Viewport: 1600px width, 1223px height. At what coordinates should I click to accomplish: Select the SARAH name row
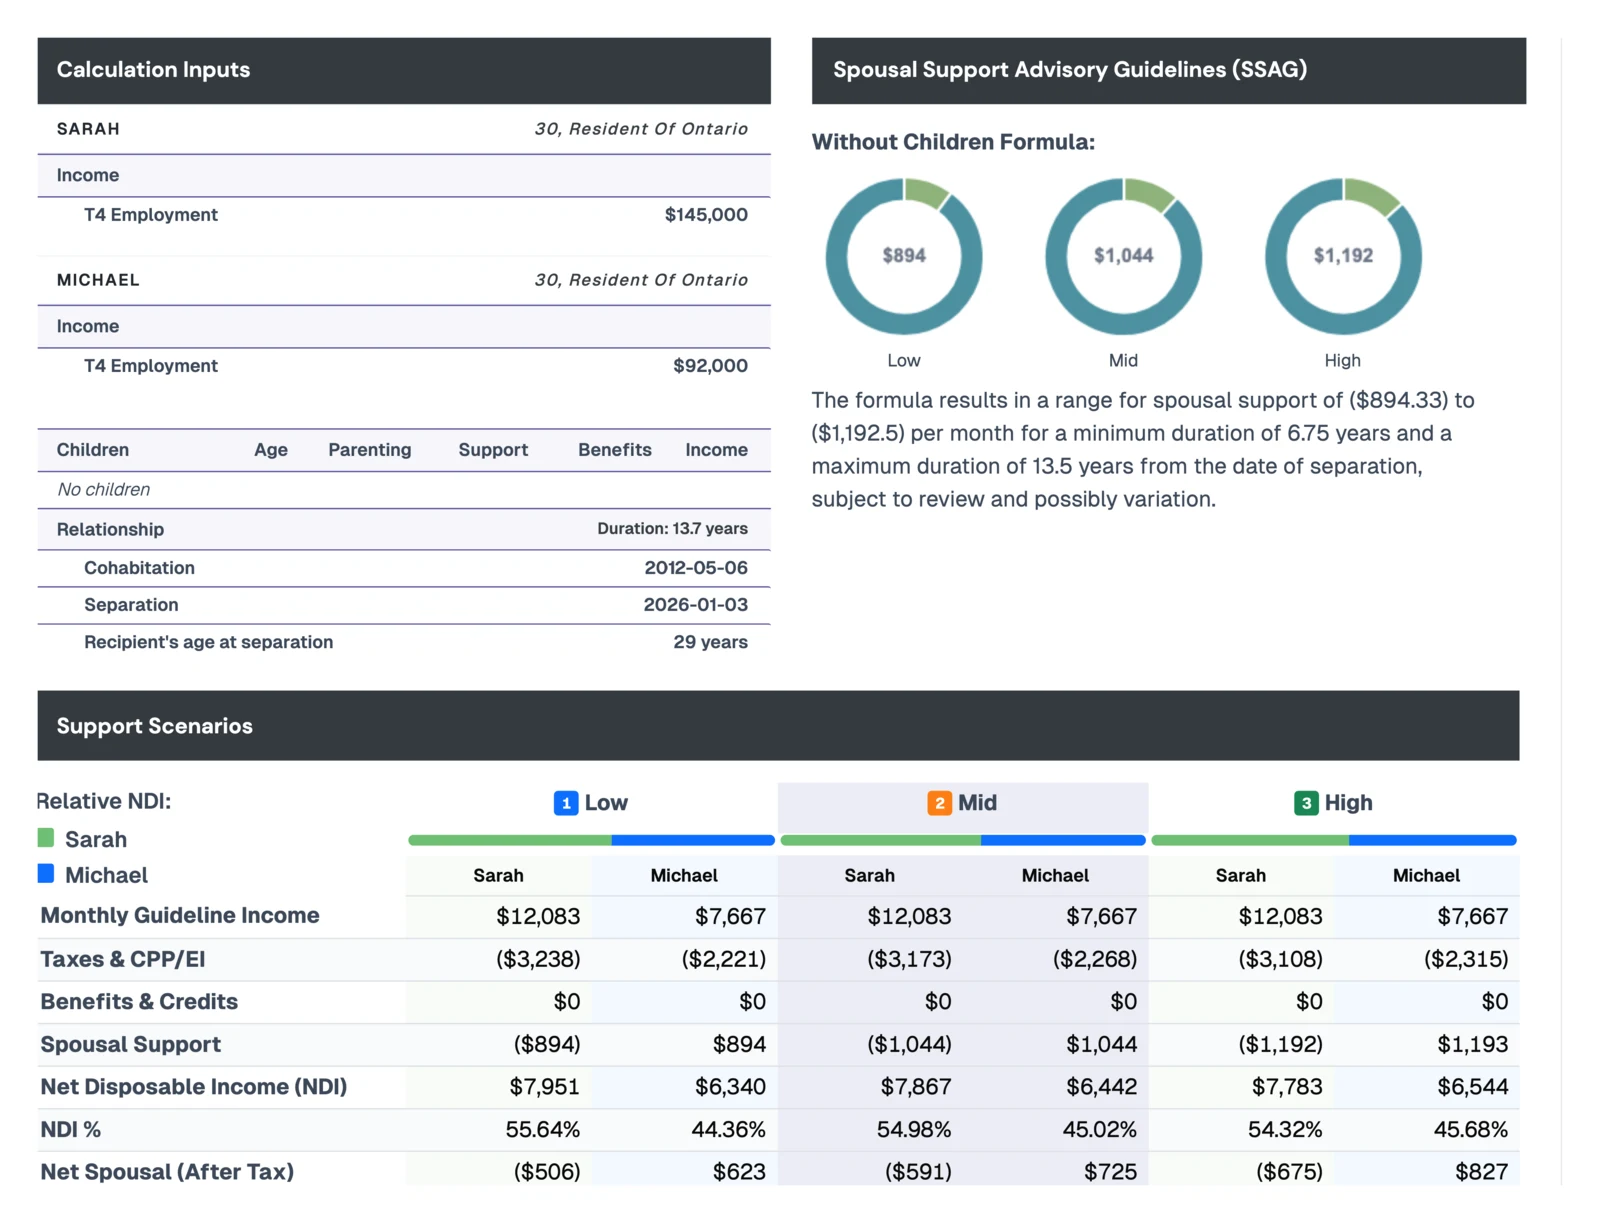coord(404,129)
